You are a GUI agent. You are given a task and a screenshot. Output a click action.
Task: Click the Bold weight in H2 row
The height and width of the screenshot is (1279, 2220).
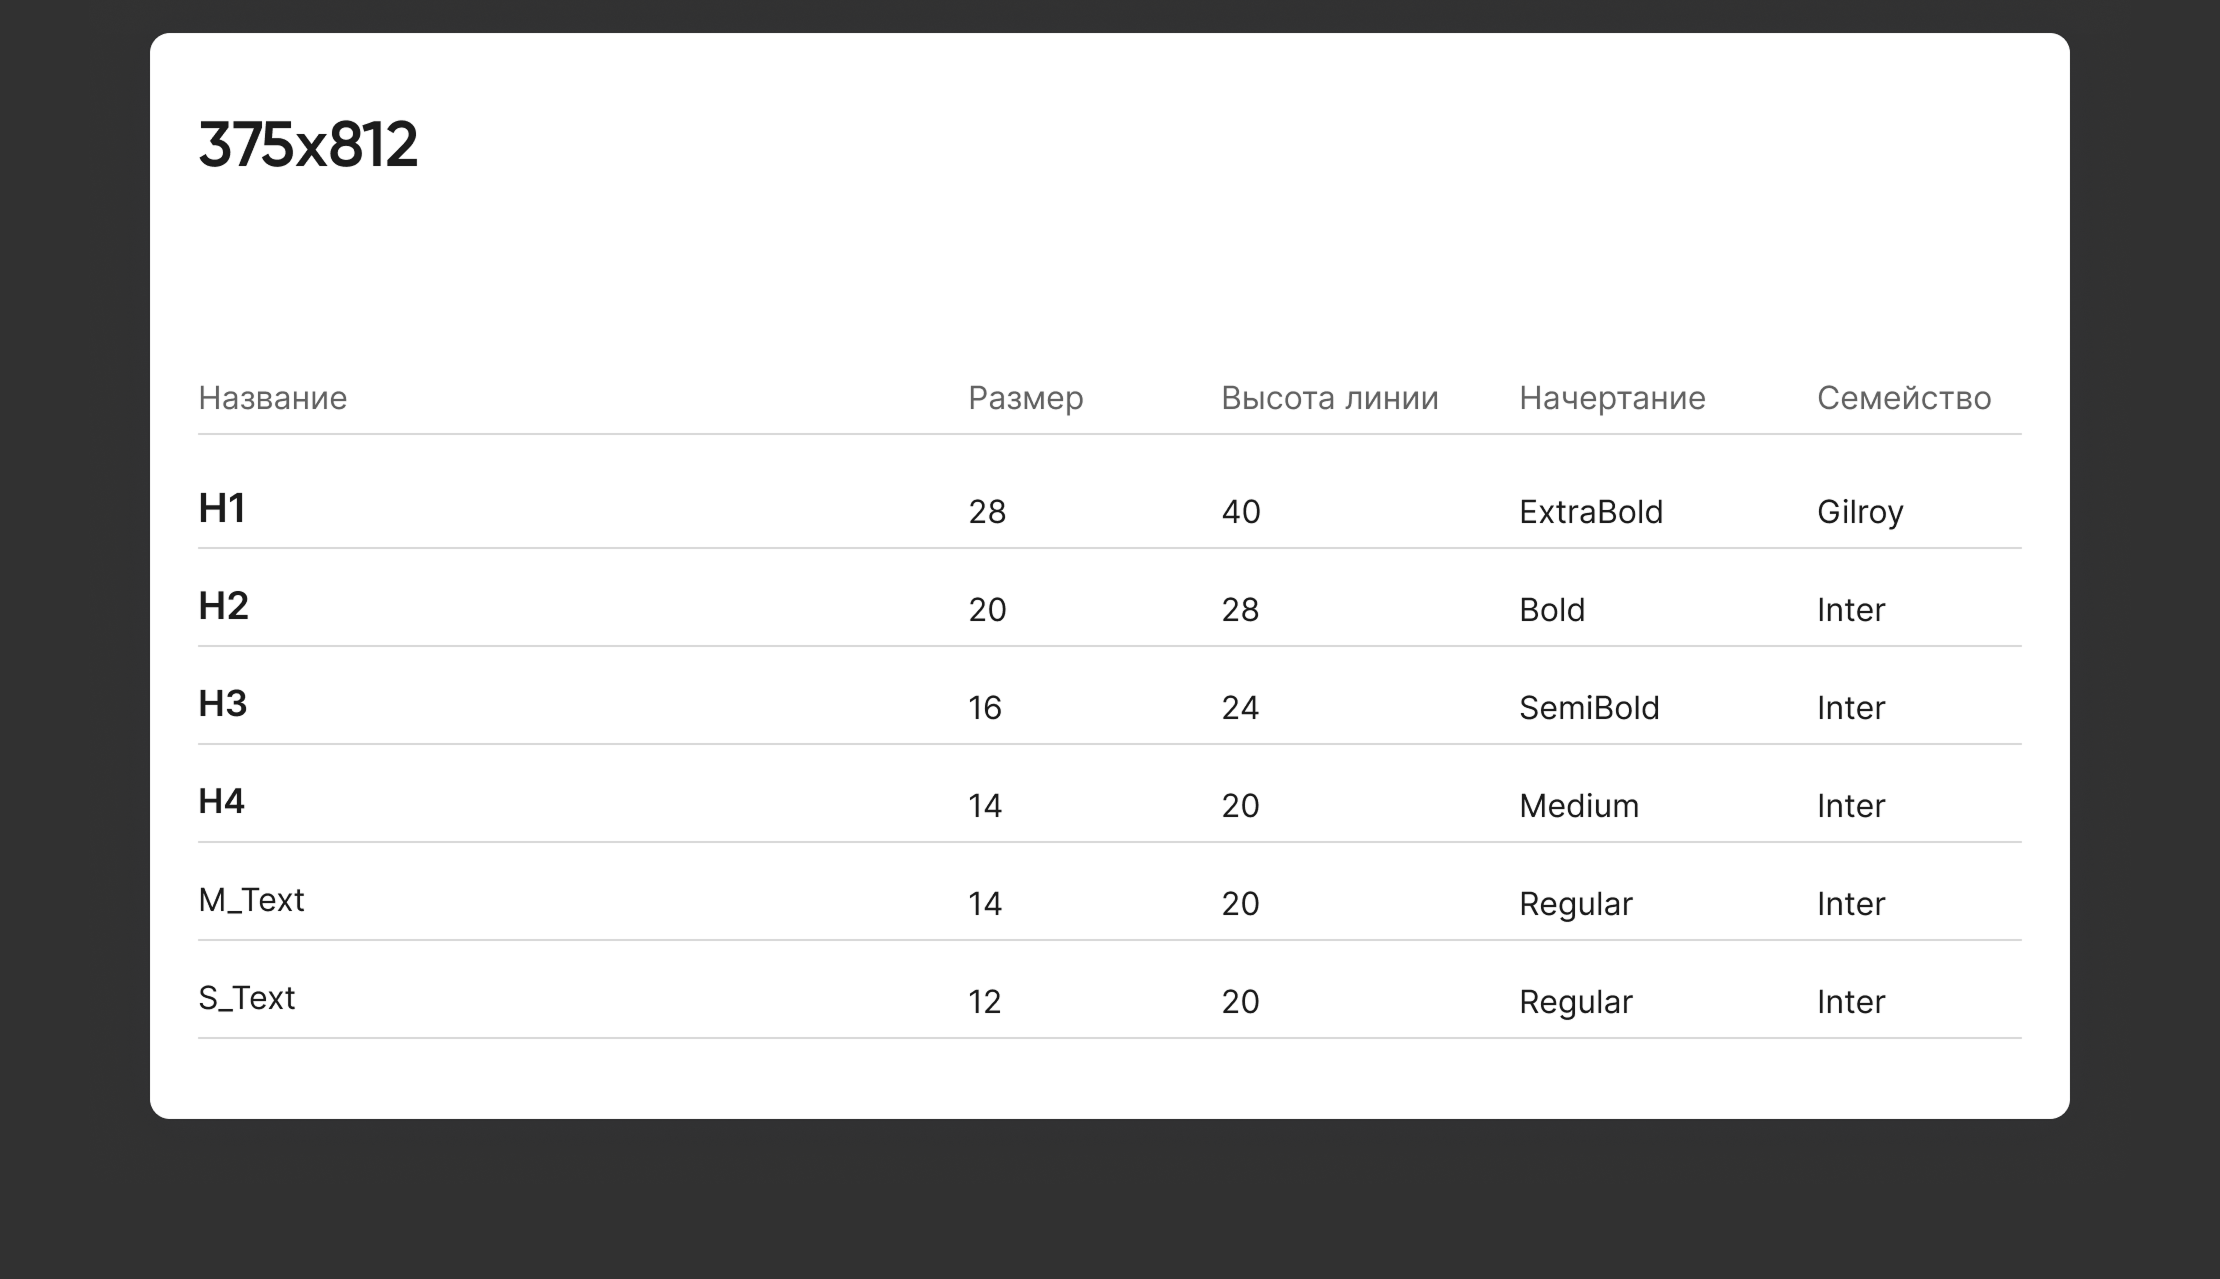coord(1551,610)
